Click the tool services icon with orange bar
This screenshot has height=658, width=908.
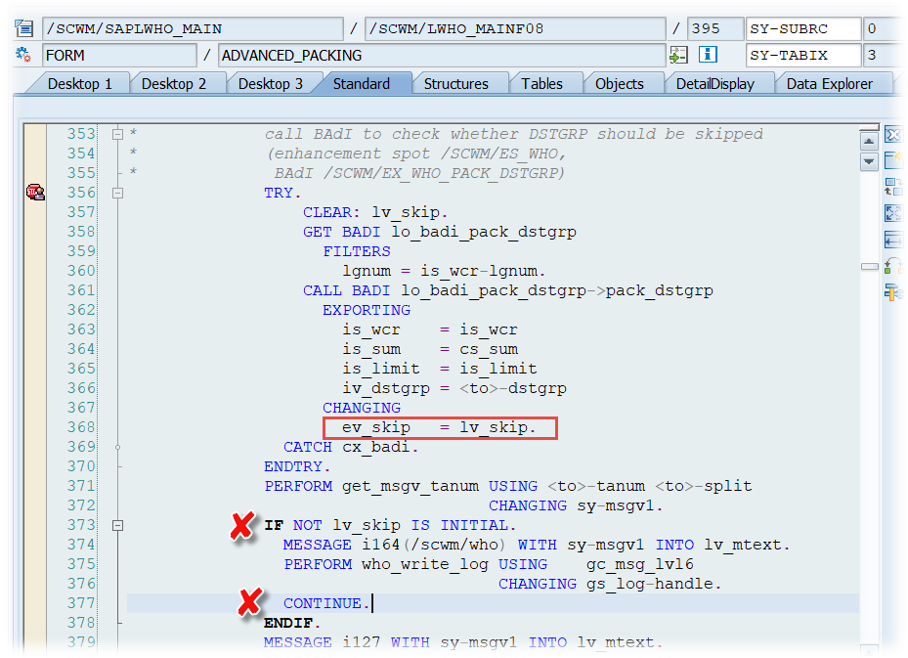(x=893, y=292)
